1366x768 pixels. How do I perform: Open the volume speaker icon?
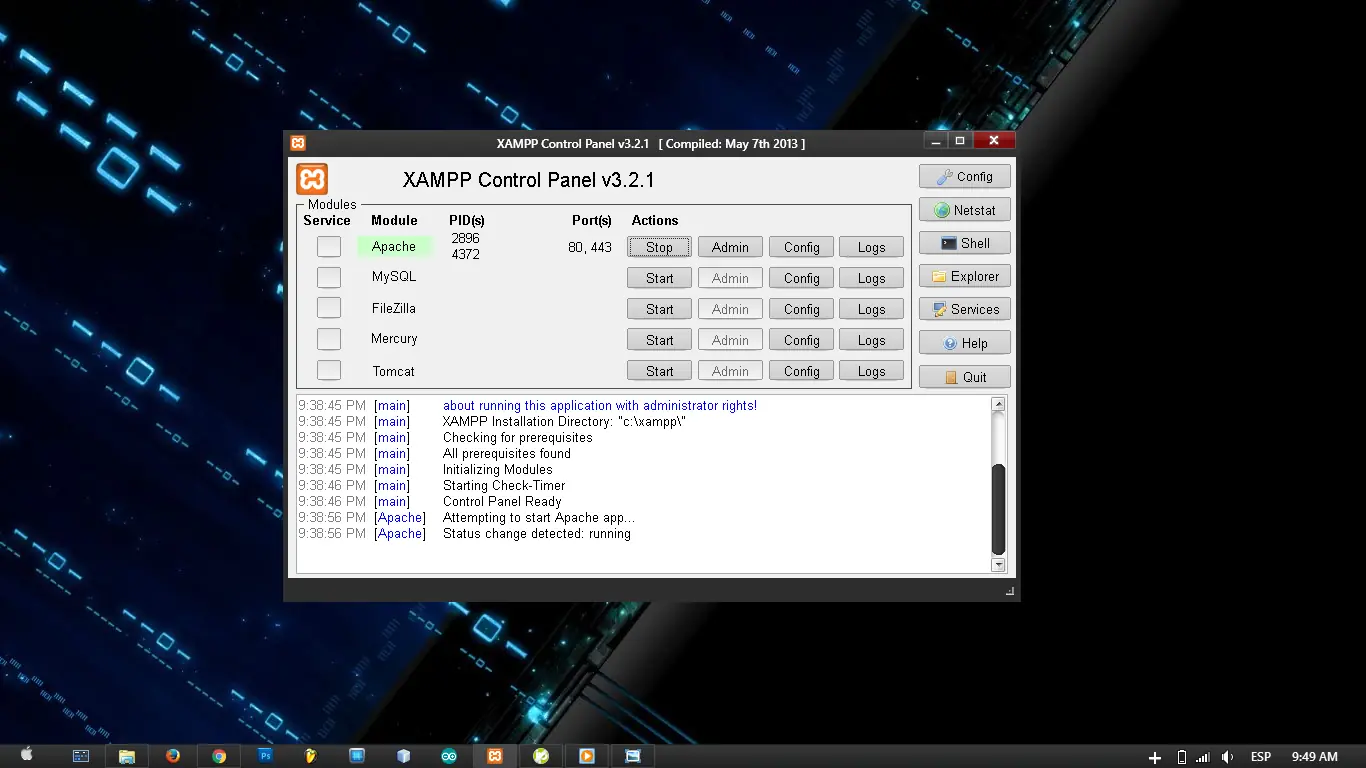1227,757
